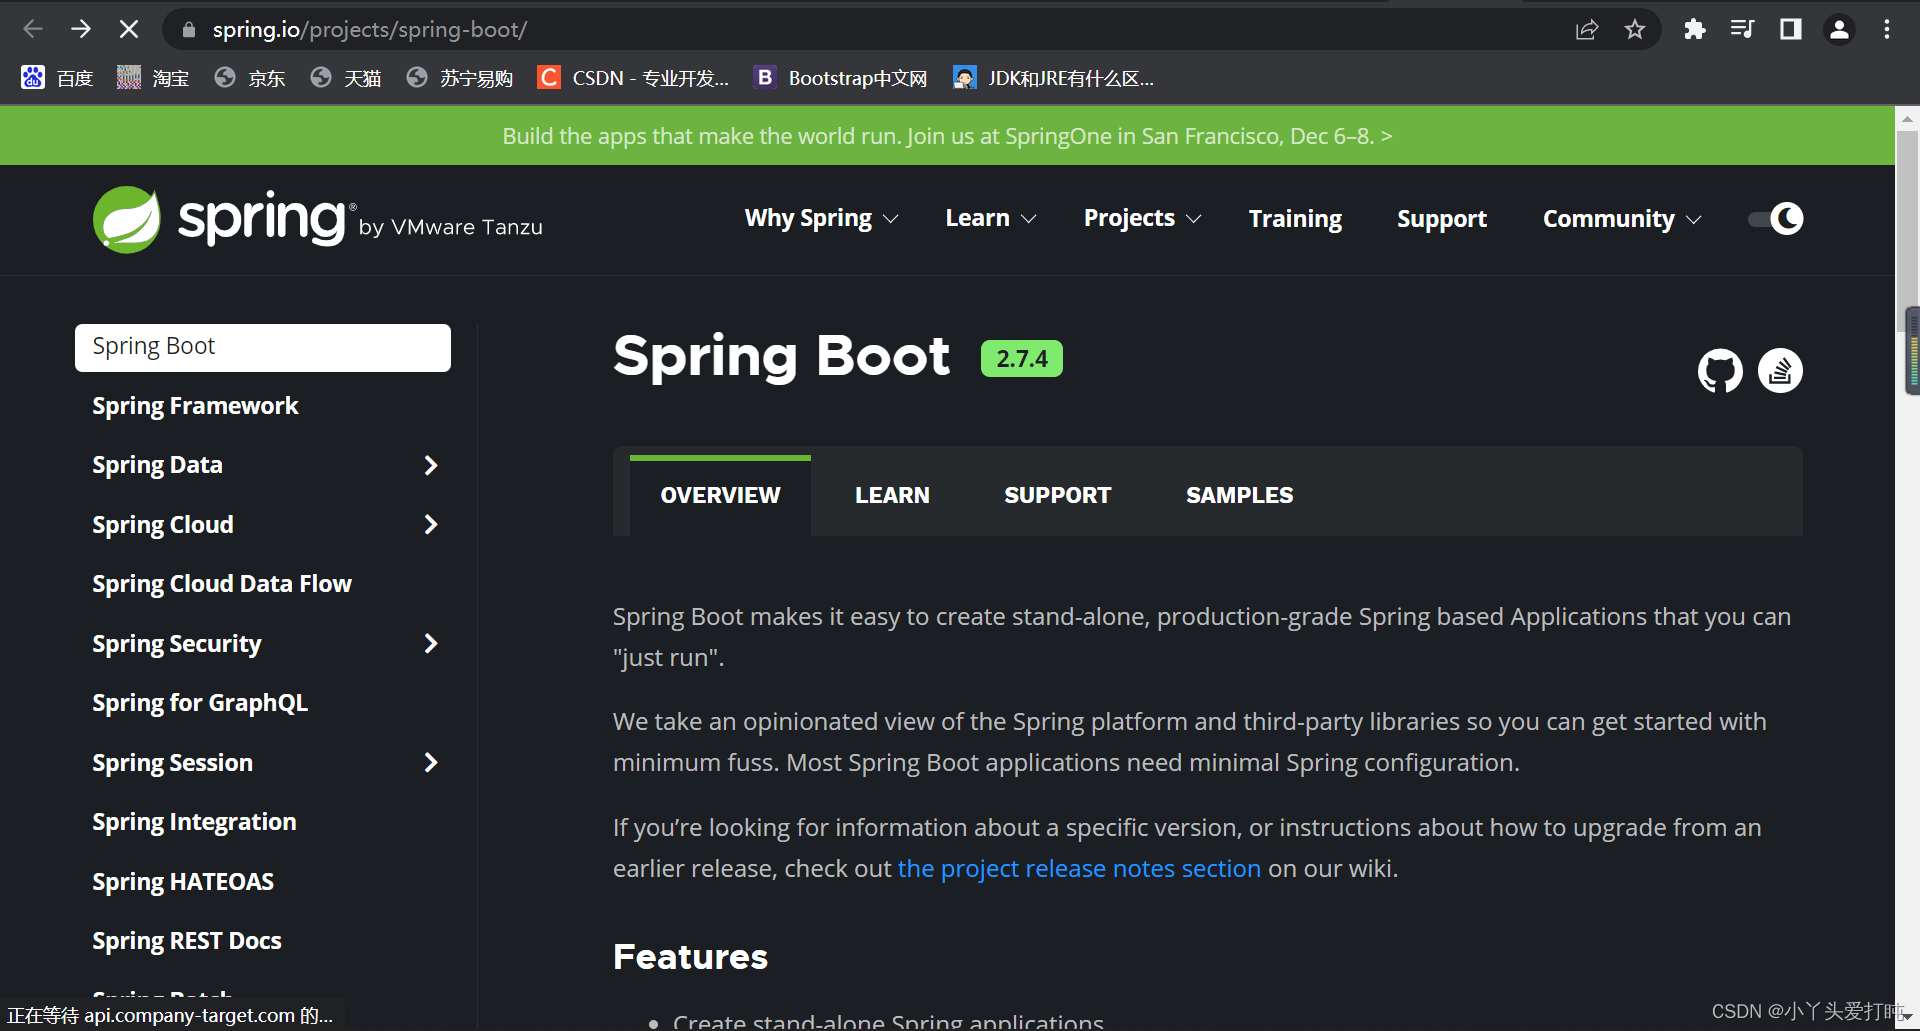The height and width of the screenshot is (1031, 1920).
Task: Switch to LEARN tab
Action: pyautogui.click(x=892, y=495)
